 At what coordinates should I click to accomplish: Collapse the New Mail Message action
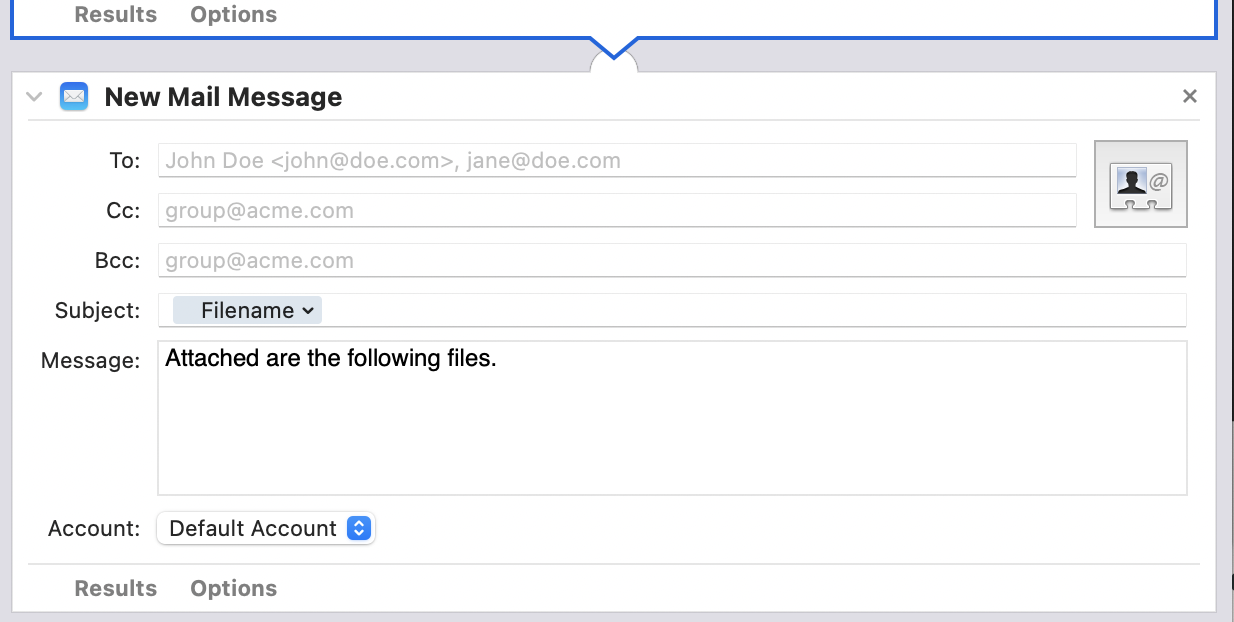[35, 97]
